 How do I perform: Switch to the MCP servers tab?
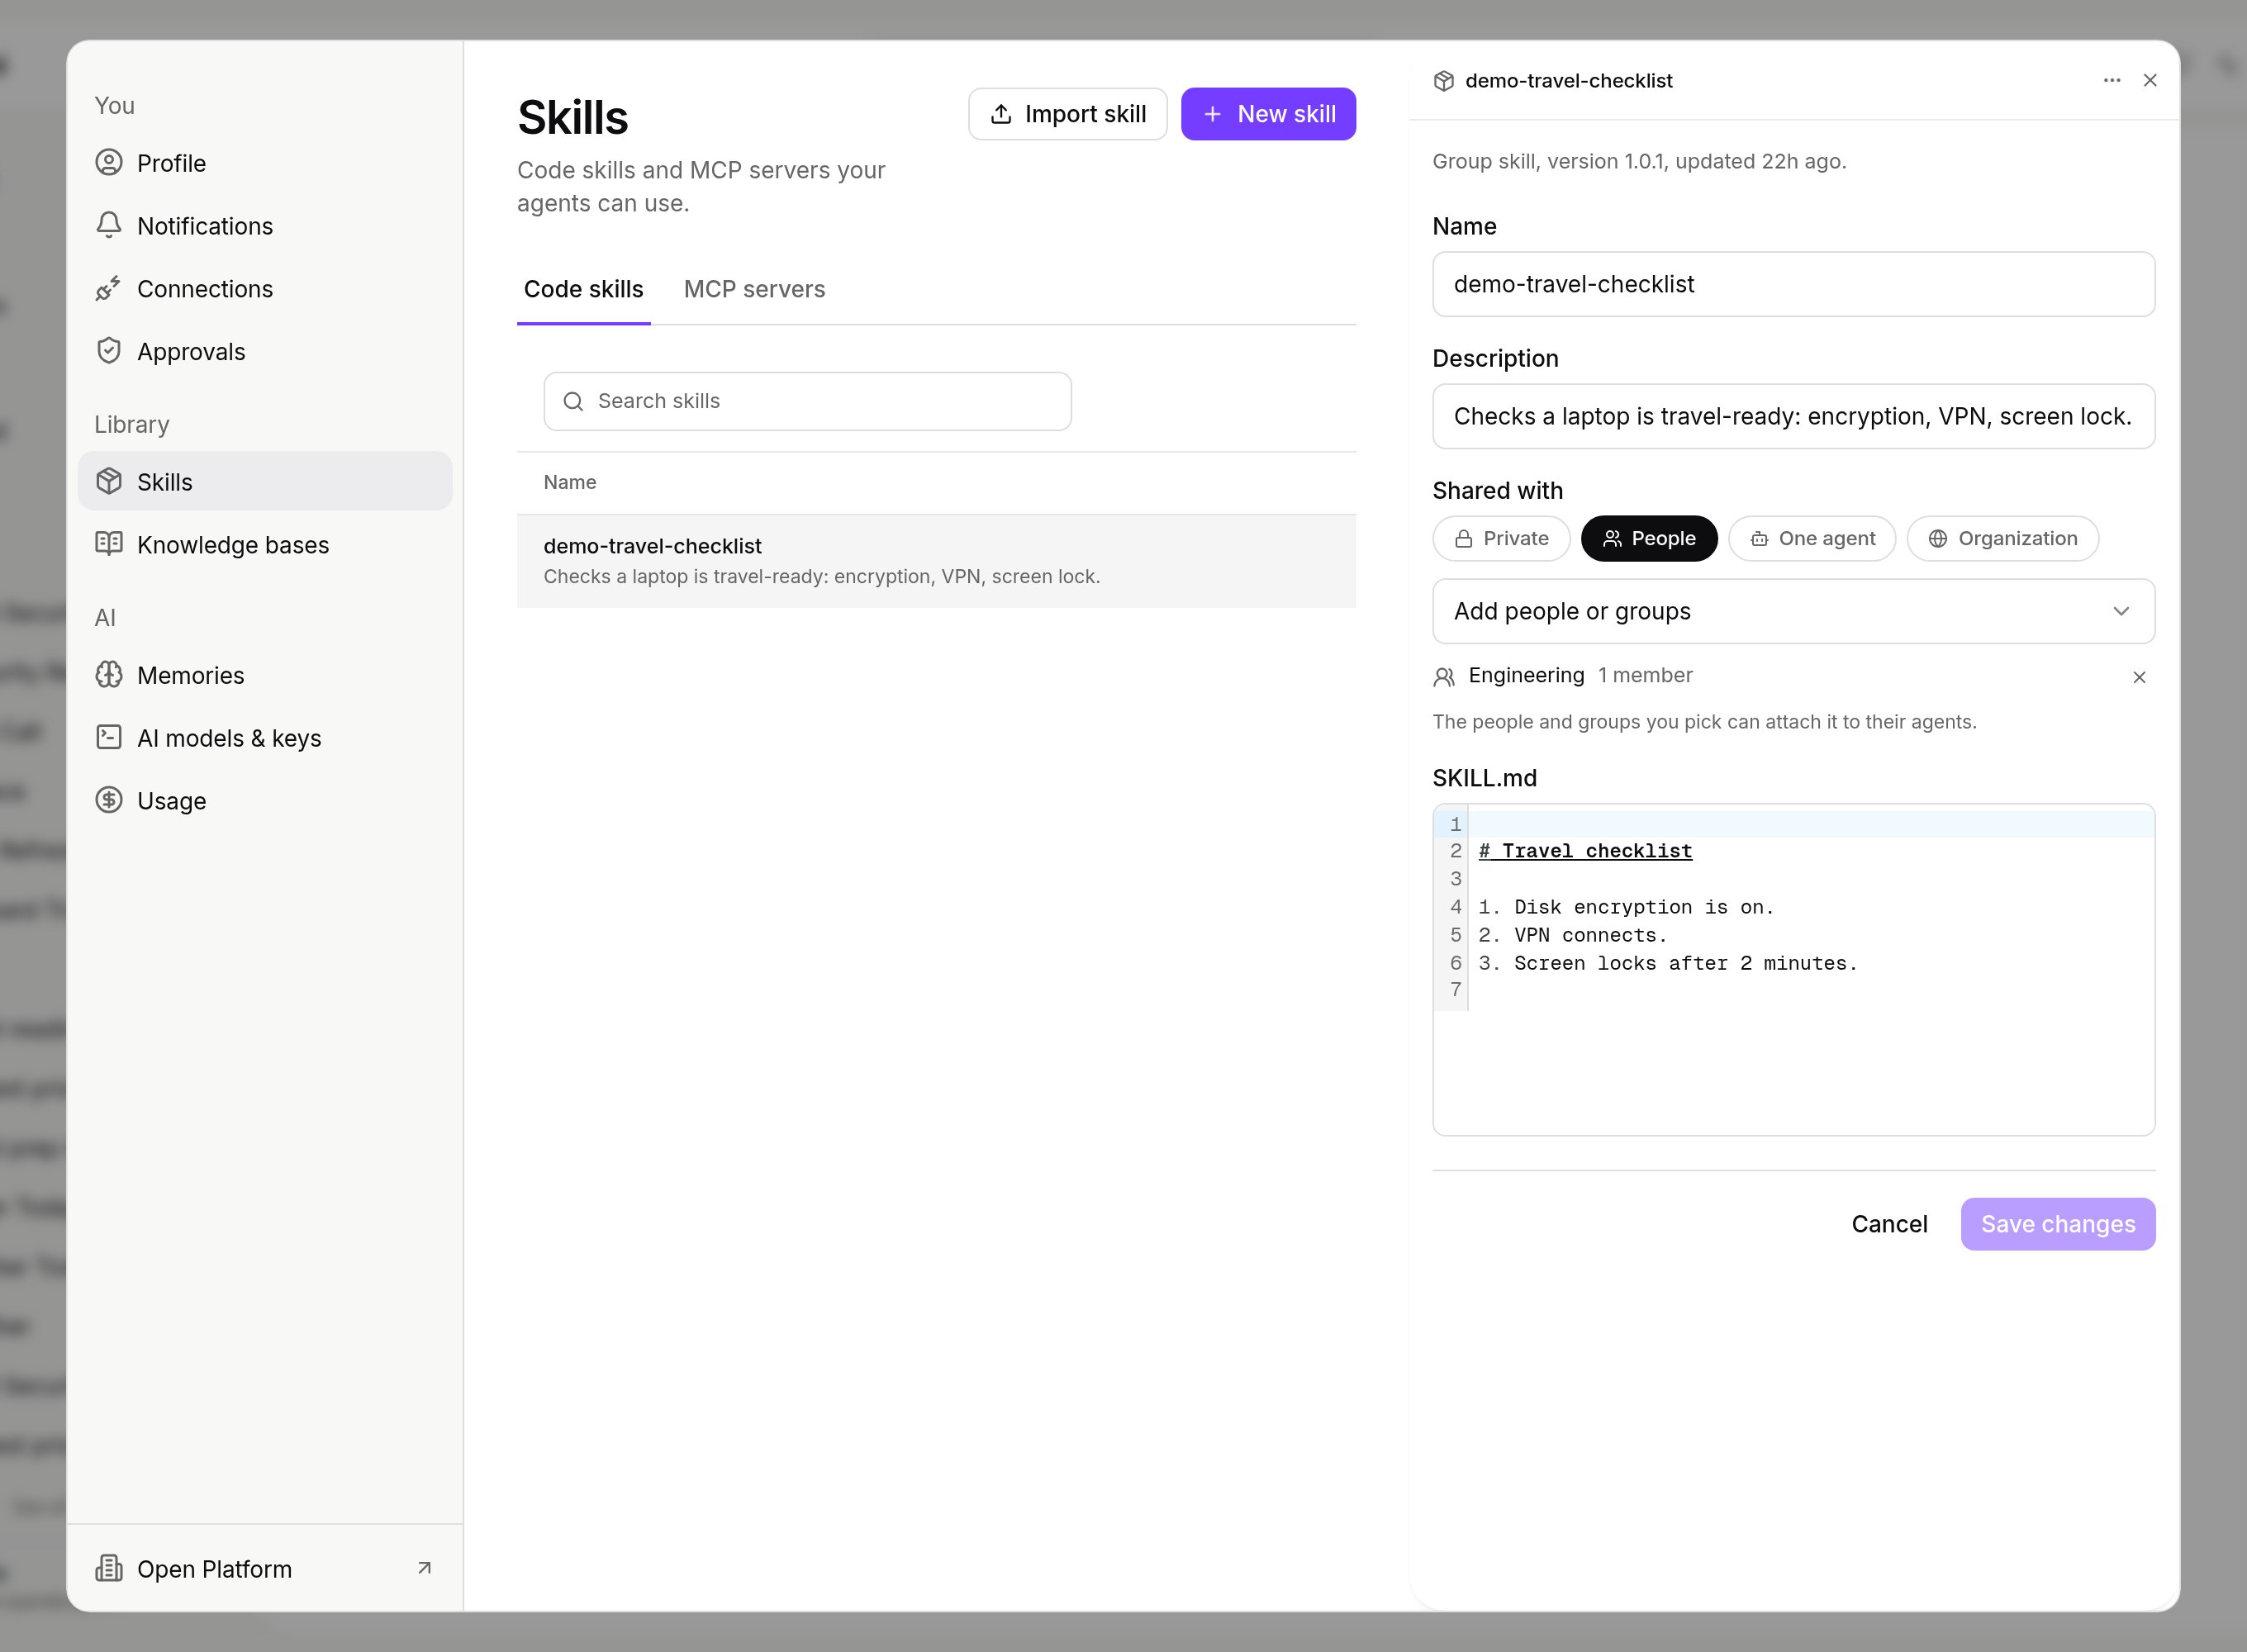(x=754, y=289)
